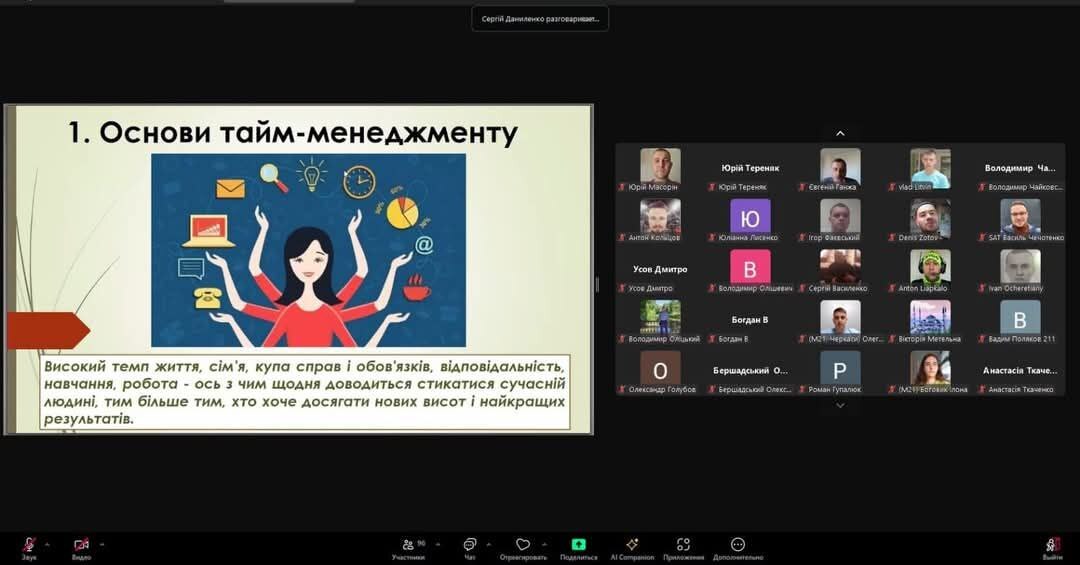Image resolution: width=1080 pixels, height=565 pixels.
Task: Expand the arrow next to Чат
Action: point(488,544)
